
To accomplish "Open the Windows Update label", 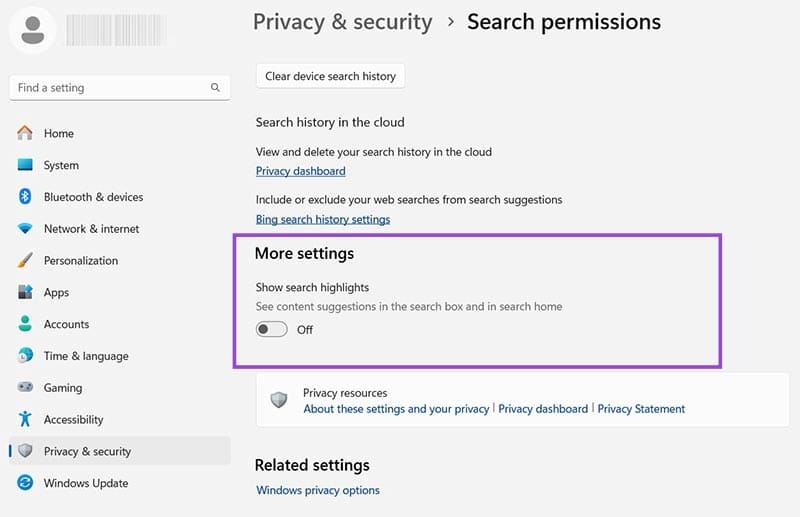I will click(86, 483).
